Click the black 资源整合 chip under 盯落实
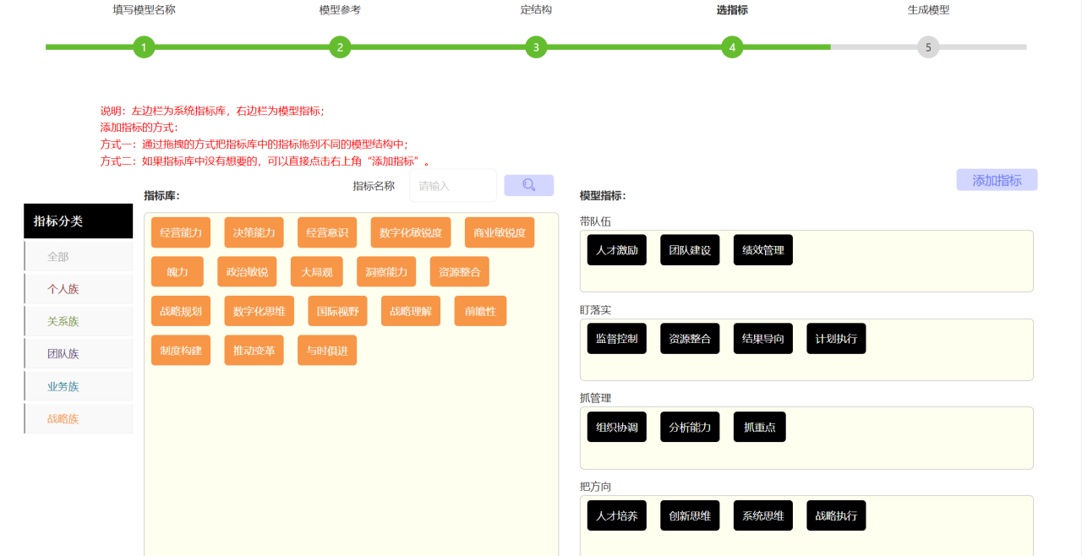The height and width of the screenshot is (556, 1082). (690, 339)
